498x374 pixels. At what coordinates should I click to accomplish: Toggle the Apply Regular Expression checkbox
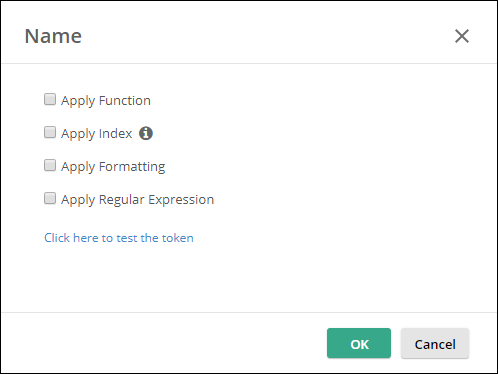pos(50,198)
